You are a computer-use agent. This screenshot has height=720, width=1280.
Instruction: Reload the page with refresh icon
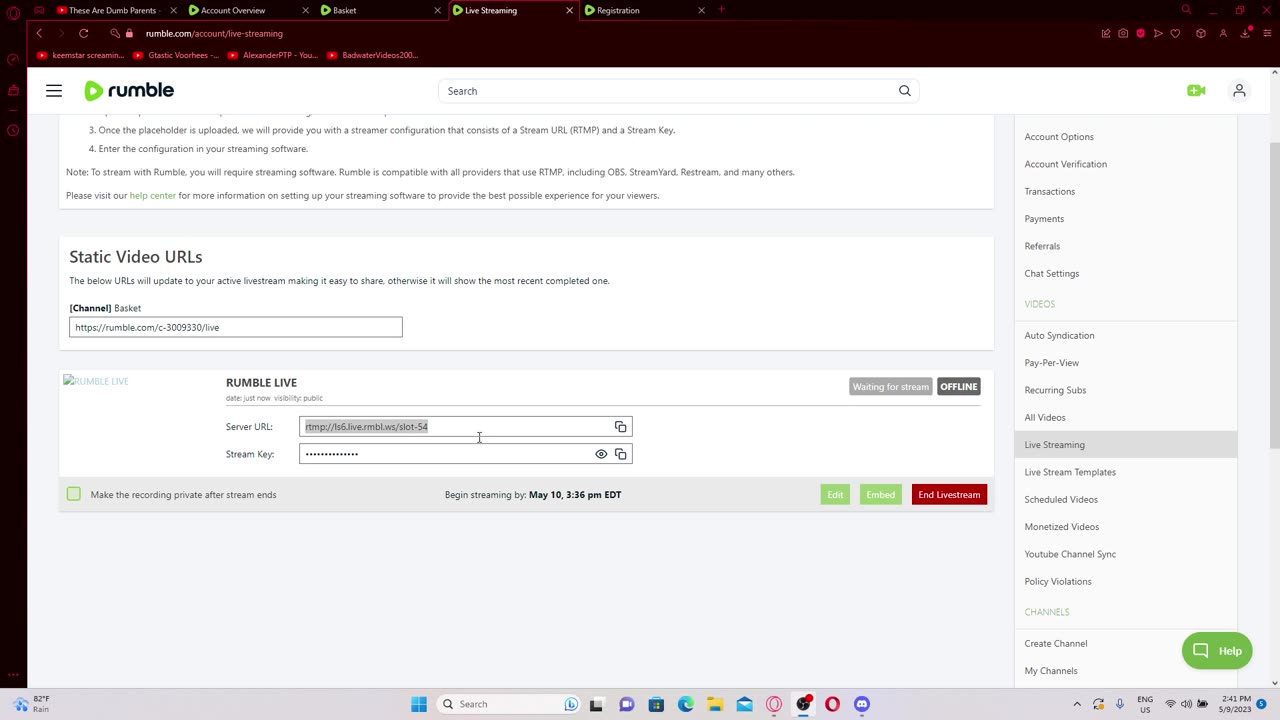coord(84,33)
